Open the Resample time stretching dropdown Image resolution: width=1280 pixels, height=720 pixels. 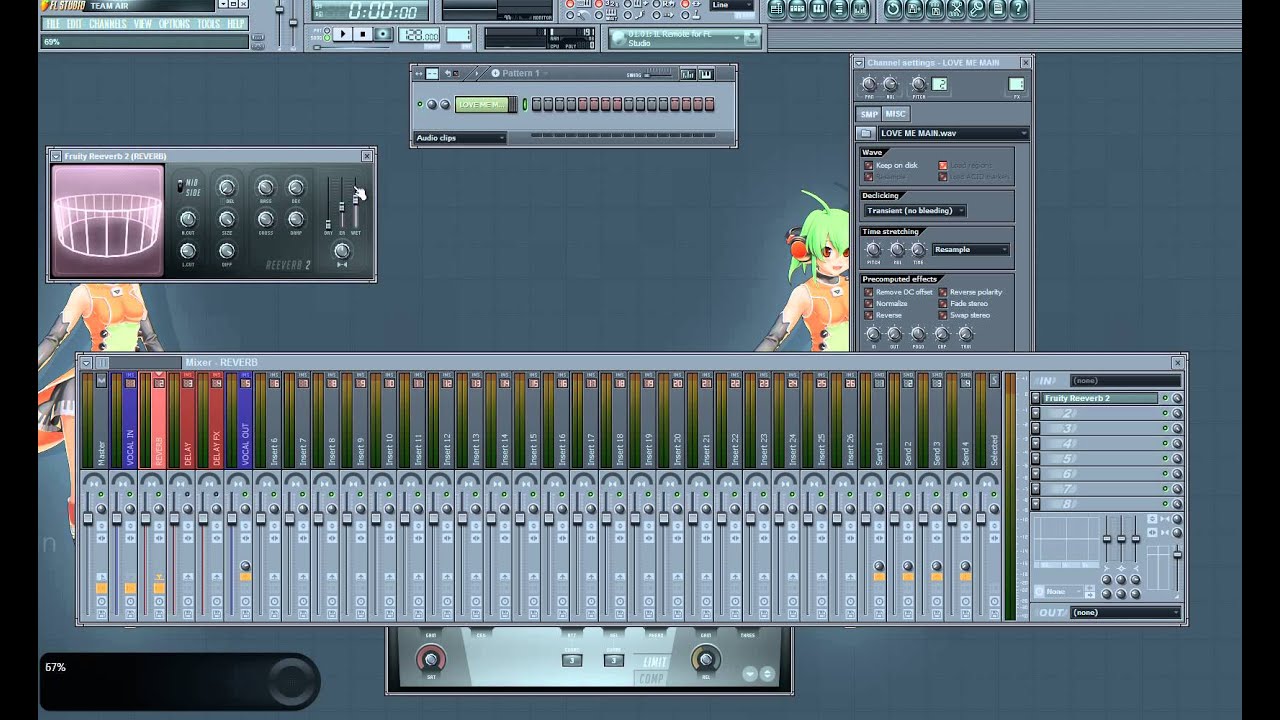click(x=971, y=249)
